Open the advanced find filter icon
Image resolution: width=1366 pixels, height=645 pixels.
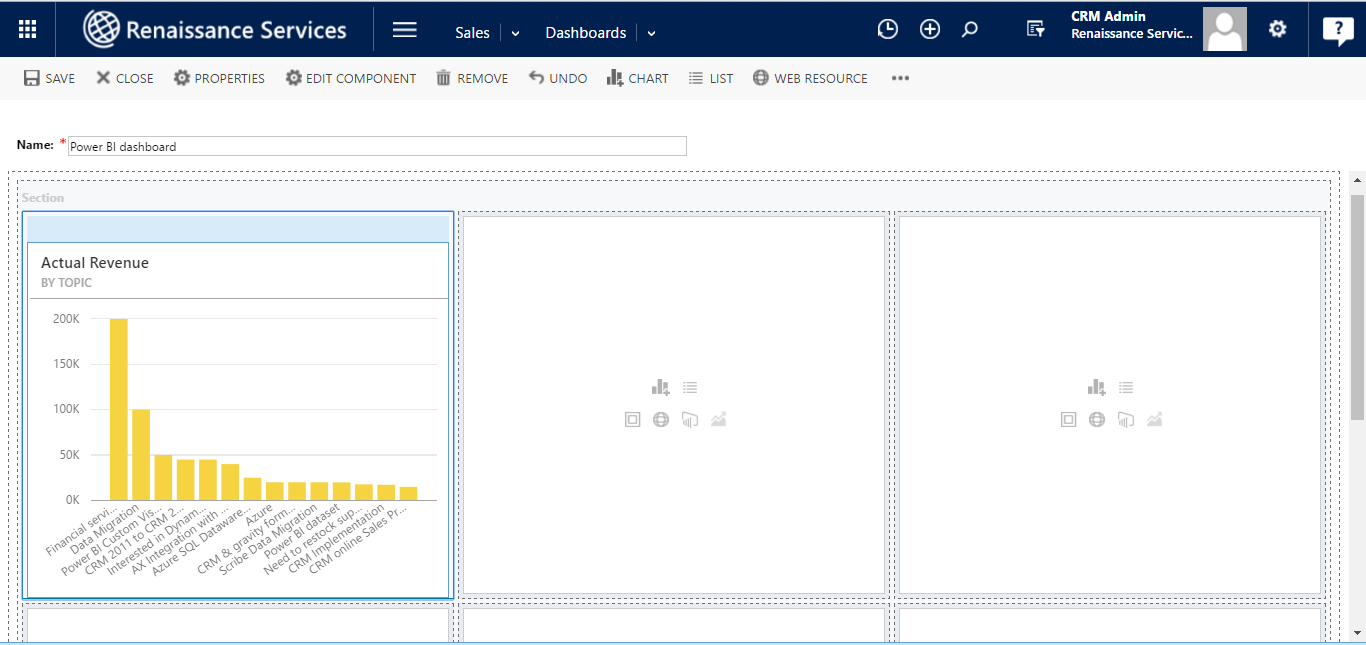click(1036, 30)
